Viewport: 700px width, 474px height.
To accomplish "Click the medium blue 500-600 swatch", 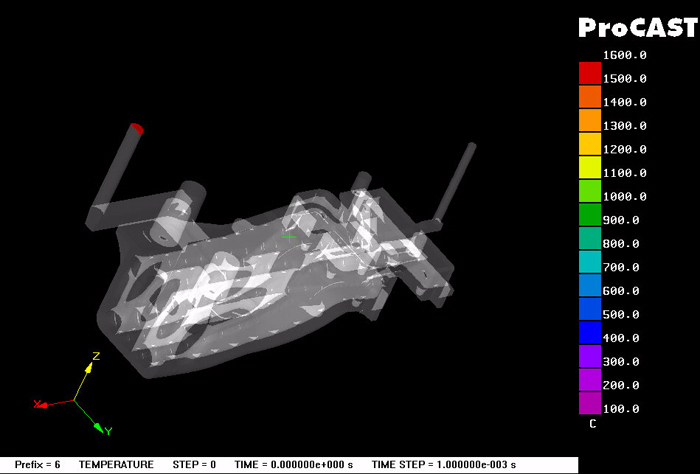I will tap(590, 309).
